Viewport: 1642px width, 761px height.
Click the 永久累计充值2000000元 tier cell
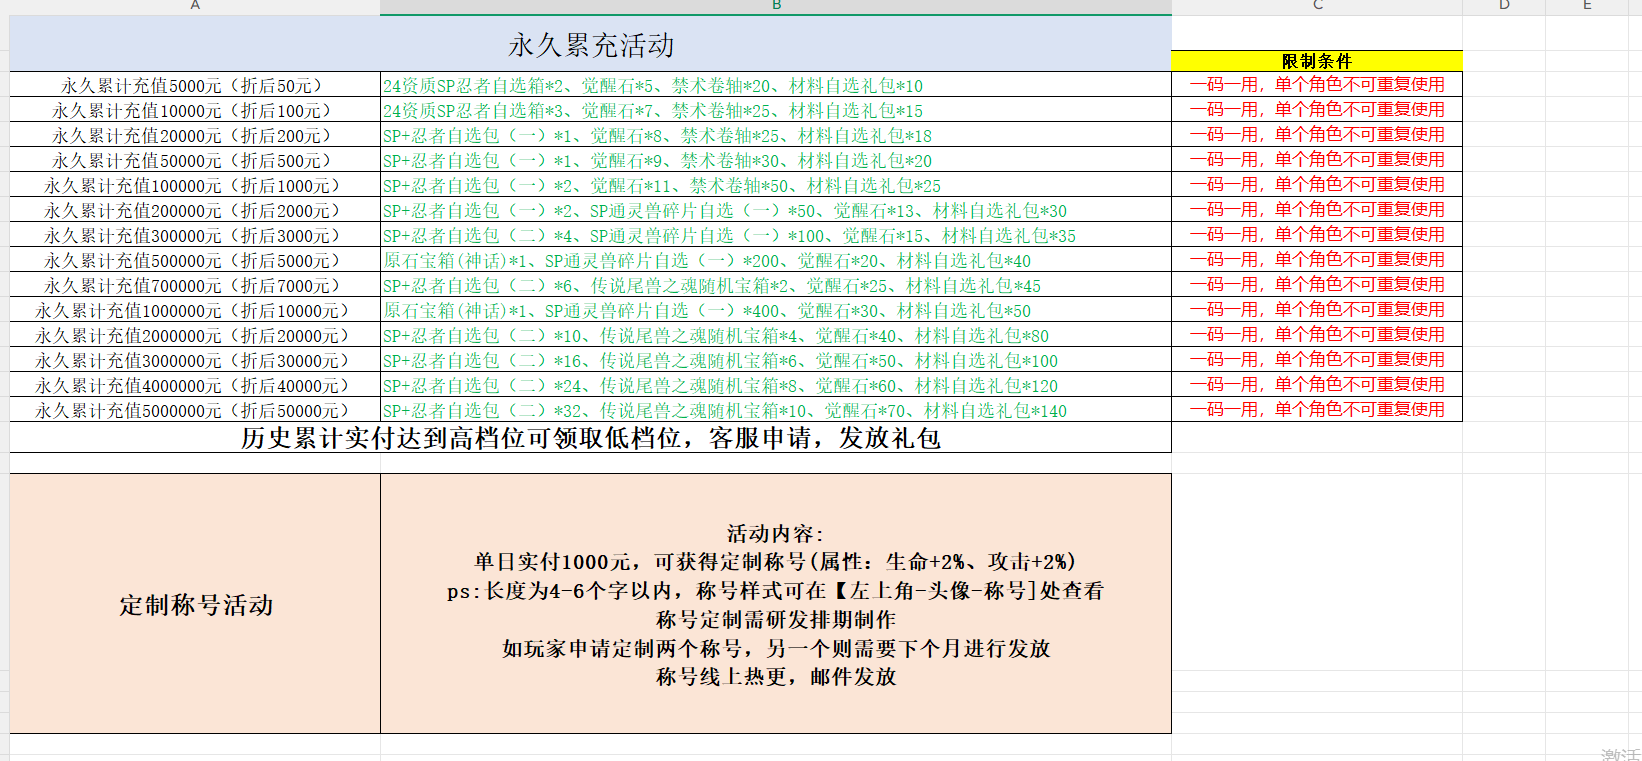click(195, 336)
